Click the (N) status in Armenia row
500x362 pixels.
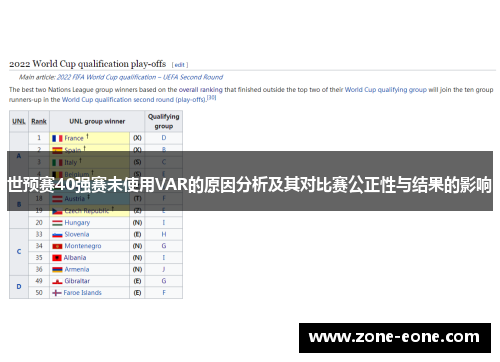click(137, 269)
